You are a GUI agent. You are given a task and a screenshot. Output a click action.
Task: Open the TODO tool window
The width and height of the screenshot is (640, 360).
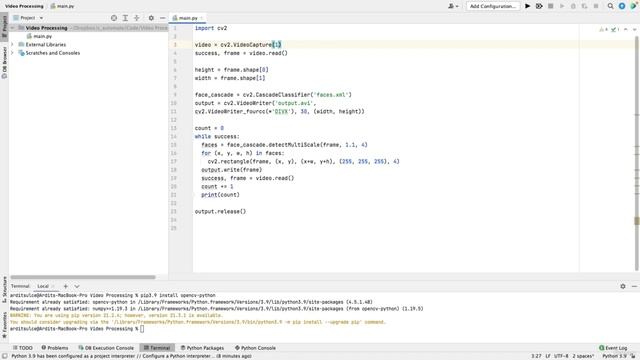(x=22, y=348)
